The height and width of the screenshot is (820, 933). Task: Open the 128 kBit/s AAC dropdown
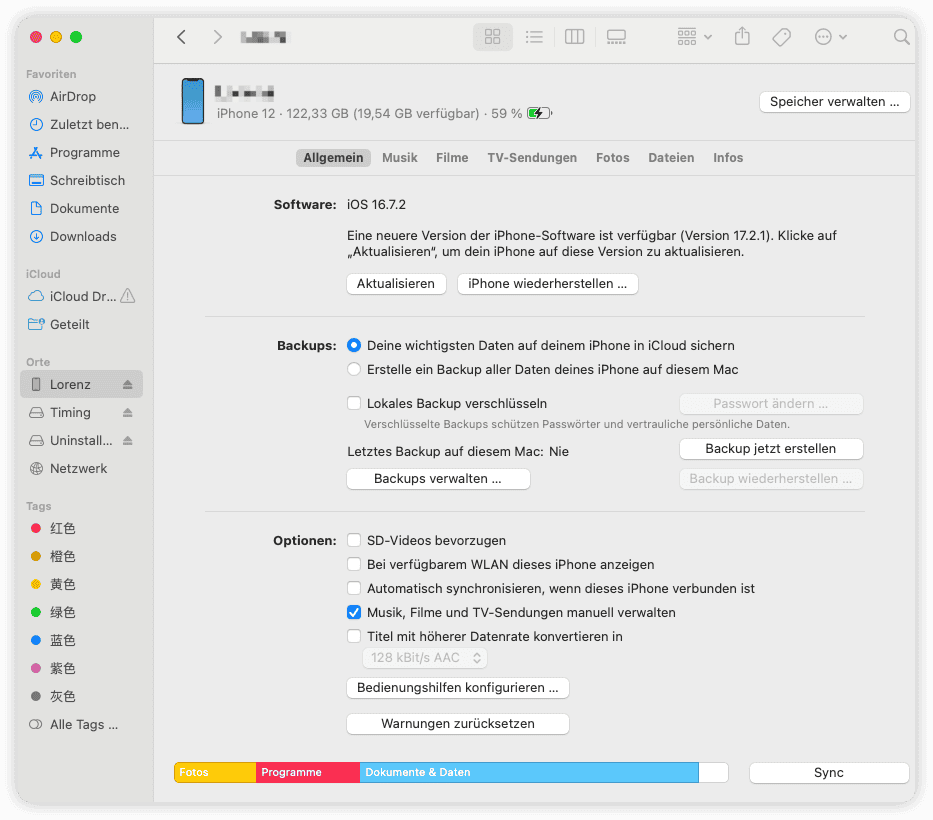pyautogui.click(x=425, y=658)
